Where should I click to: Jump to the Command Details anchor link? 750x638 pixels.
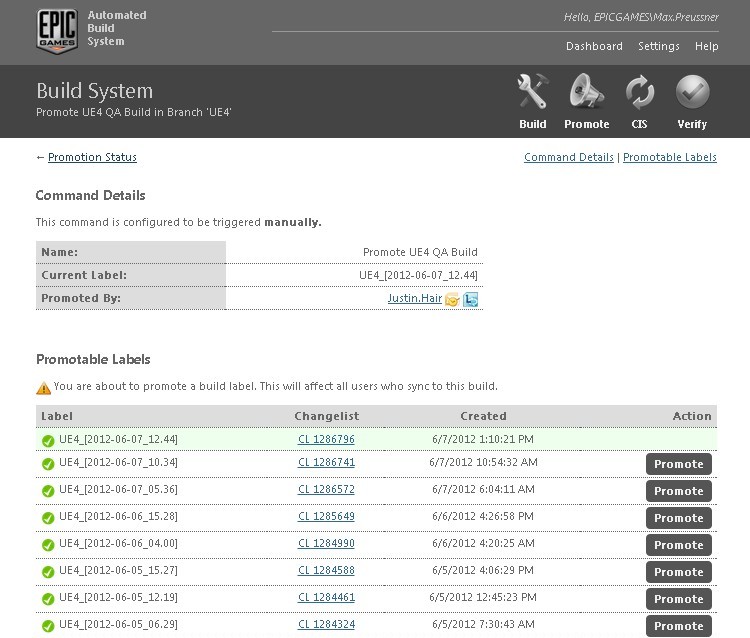(x=569, y=157)
